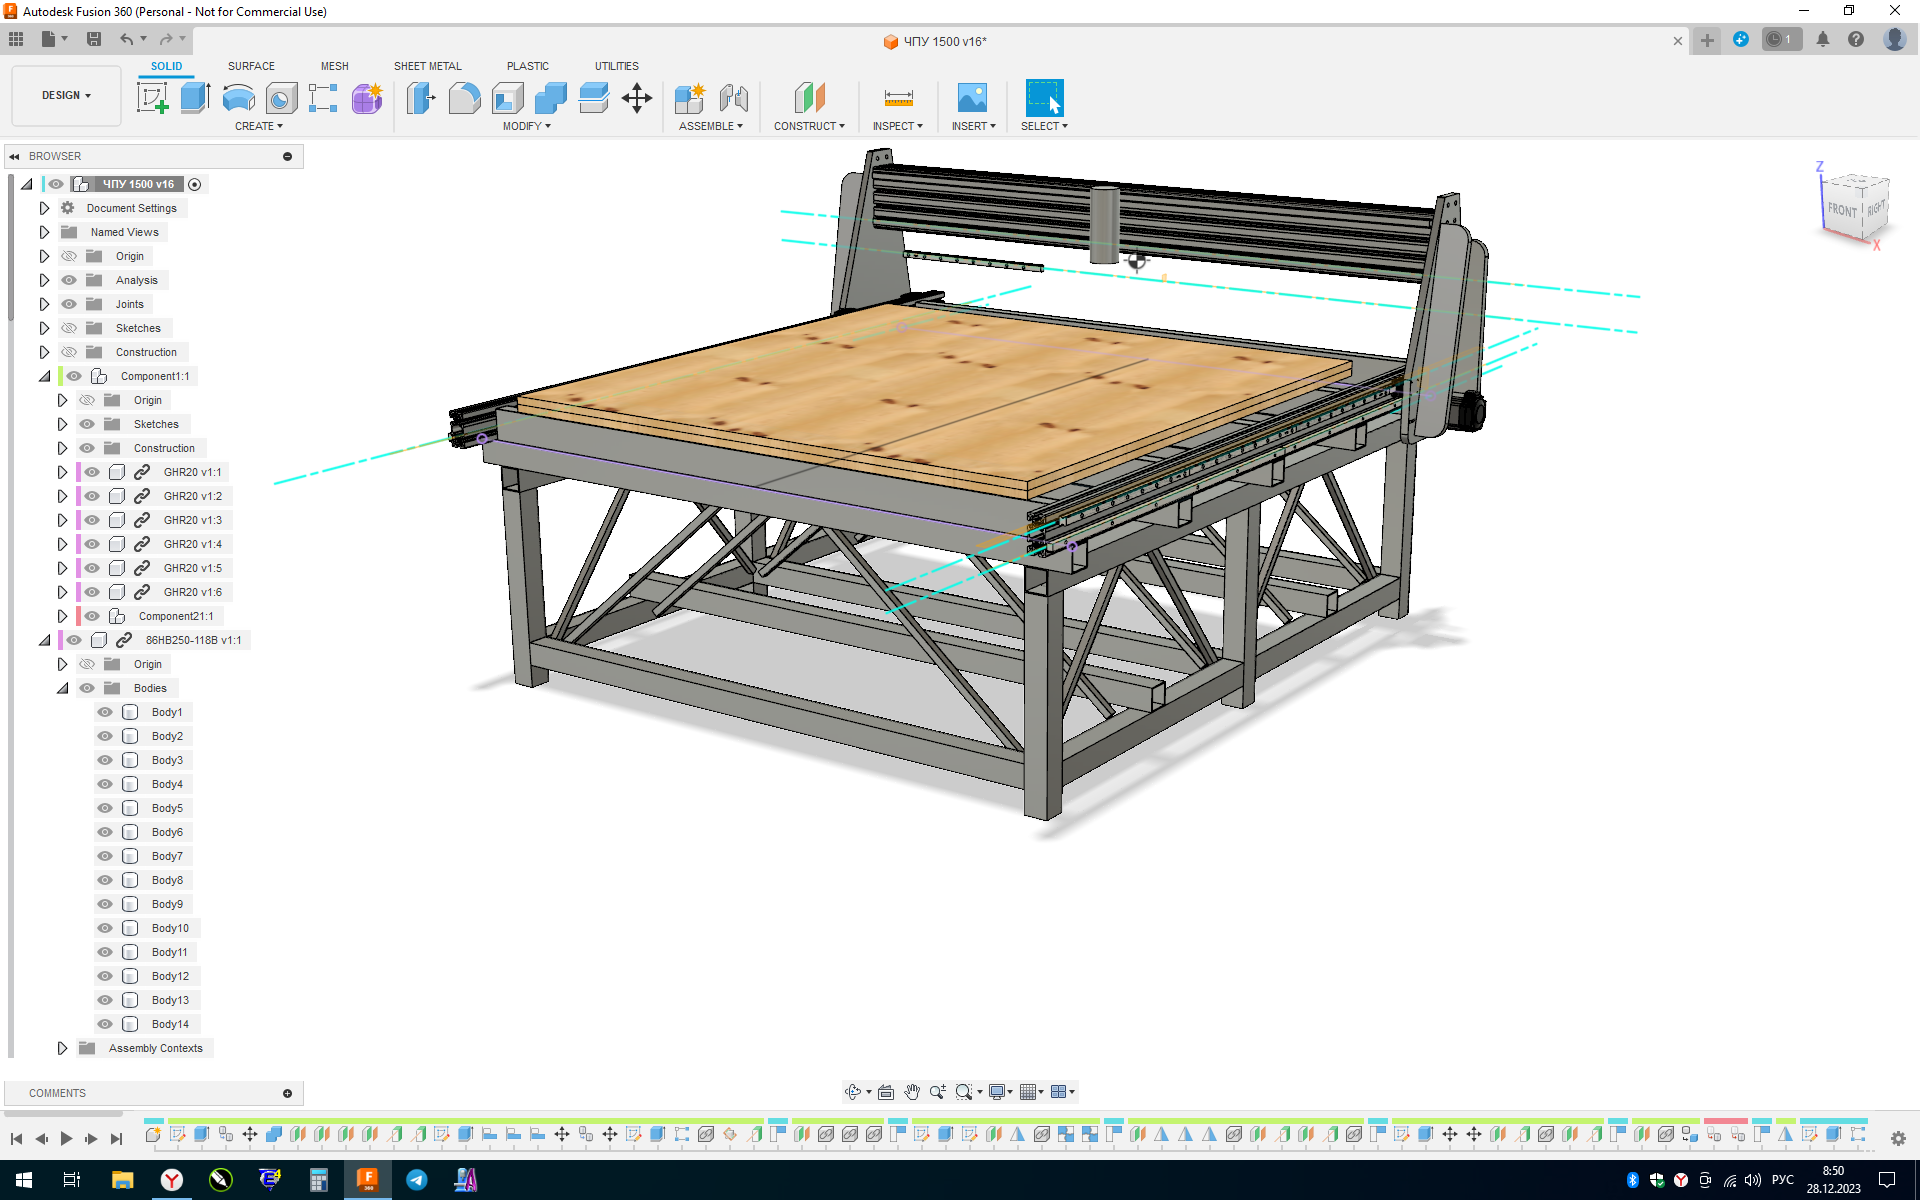Switch to the SURFACE tab
The height and width of the screenshot is (1200, 1920).
tap(251, 66)
